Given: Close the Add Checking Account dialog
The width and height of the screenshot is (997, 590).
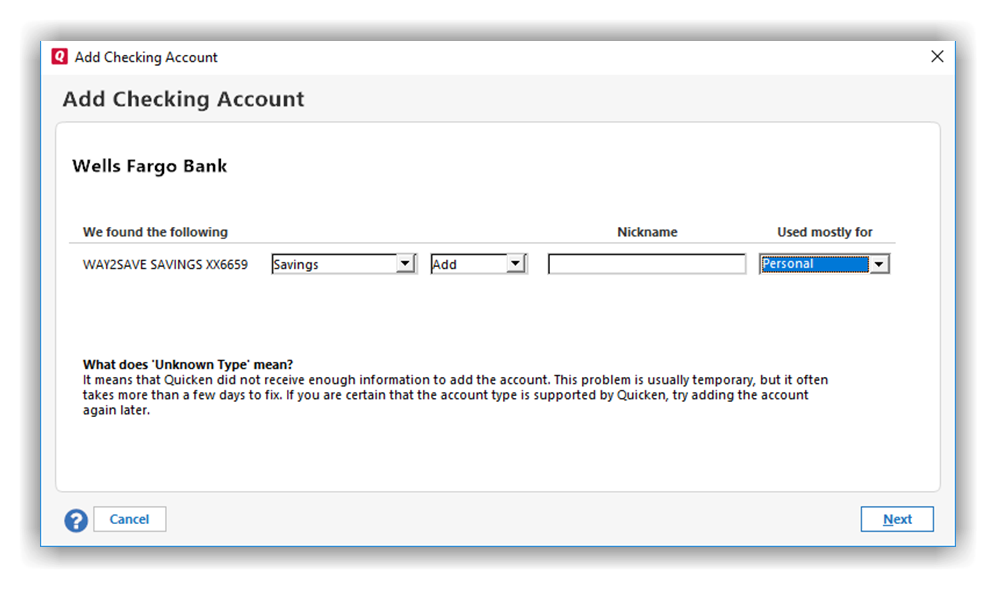Looking at the screenshot, I should [x=937, y=57].
